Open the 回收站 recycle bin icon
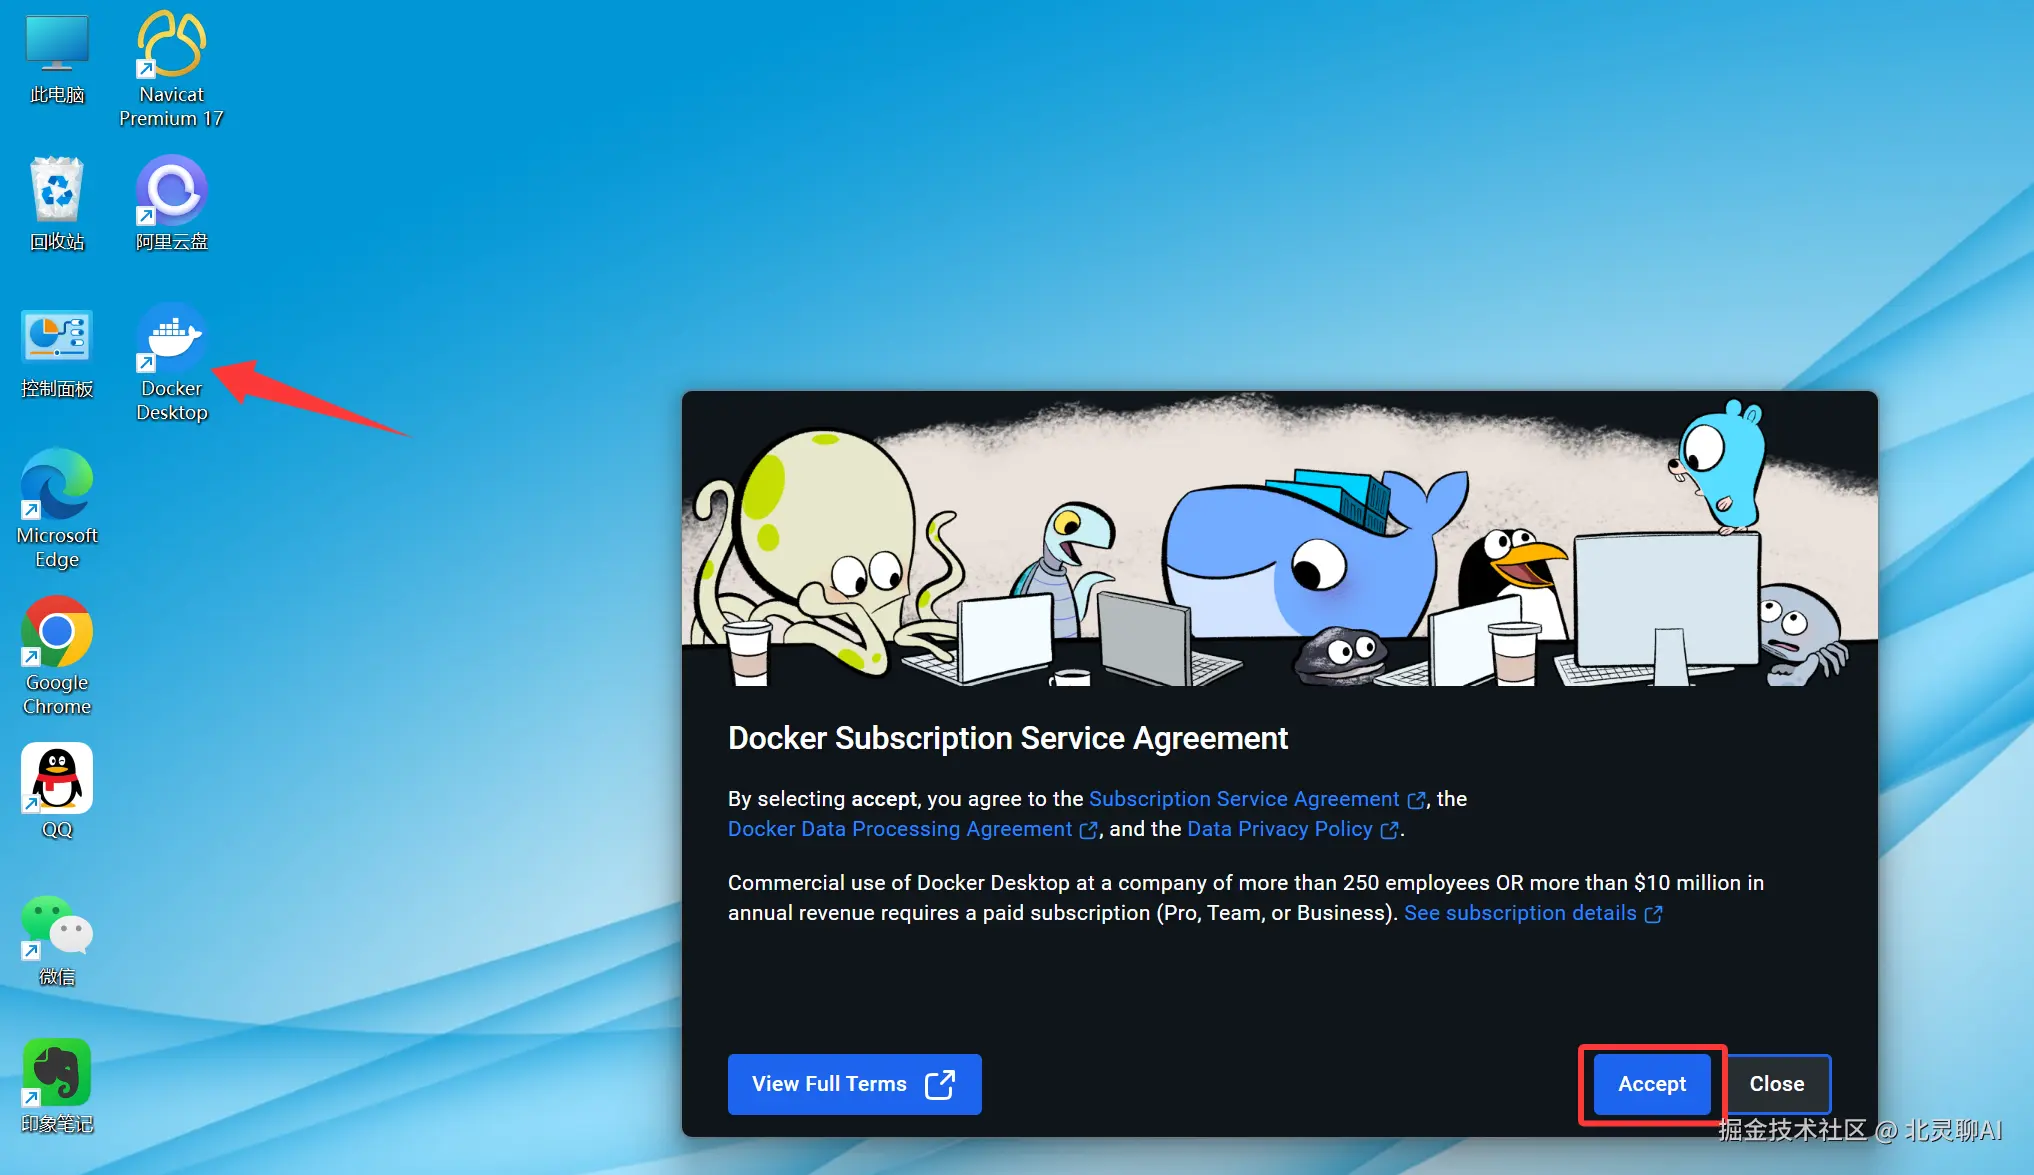The width and height of the screenshot is (2034, 1175). point(57,190)
